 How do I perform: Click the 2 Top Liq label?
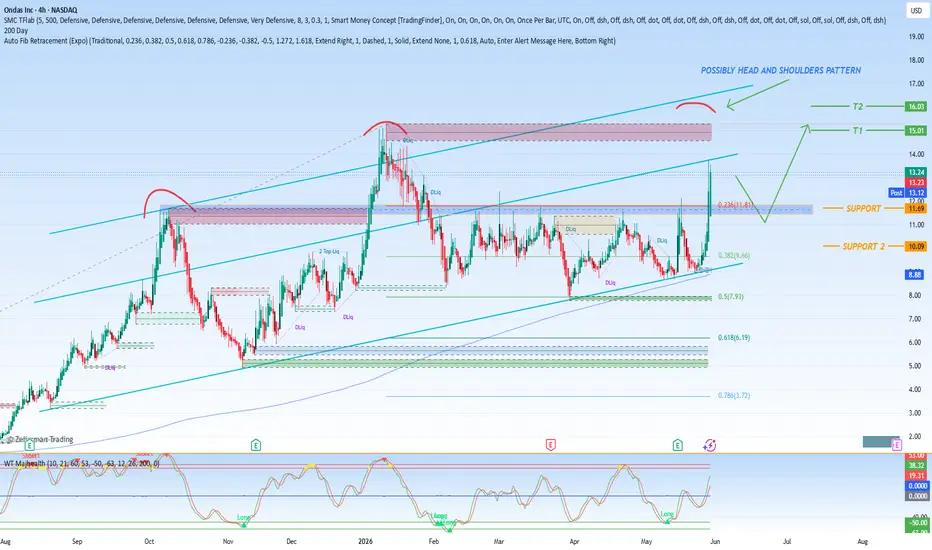329,252
